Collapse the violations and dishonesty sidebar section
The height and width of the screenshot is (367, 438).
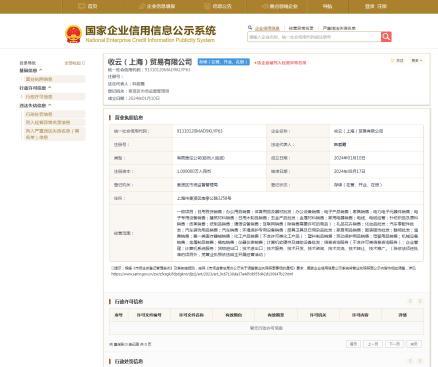point(35,105)
